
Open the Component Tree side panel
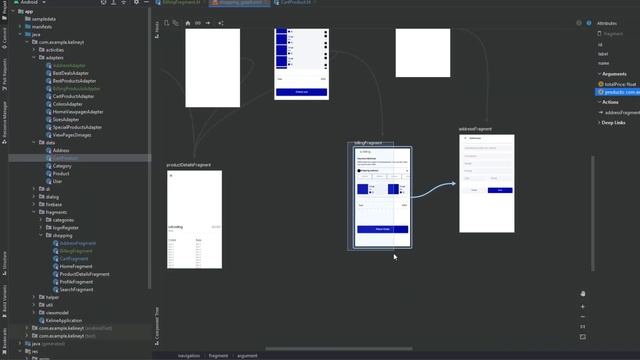[157, 326]
